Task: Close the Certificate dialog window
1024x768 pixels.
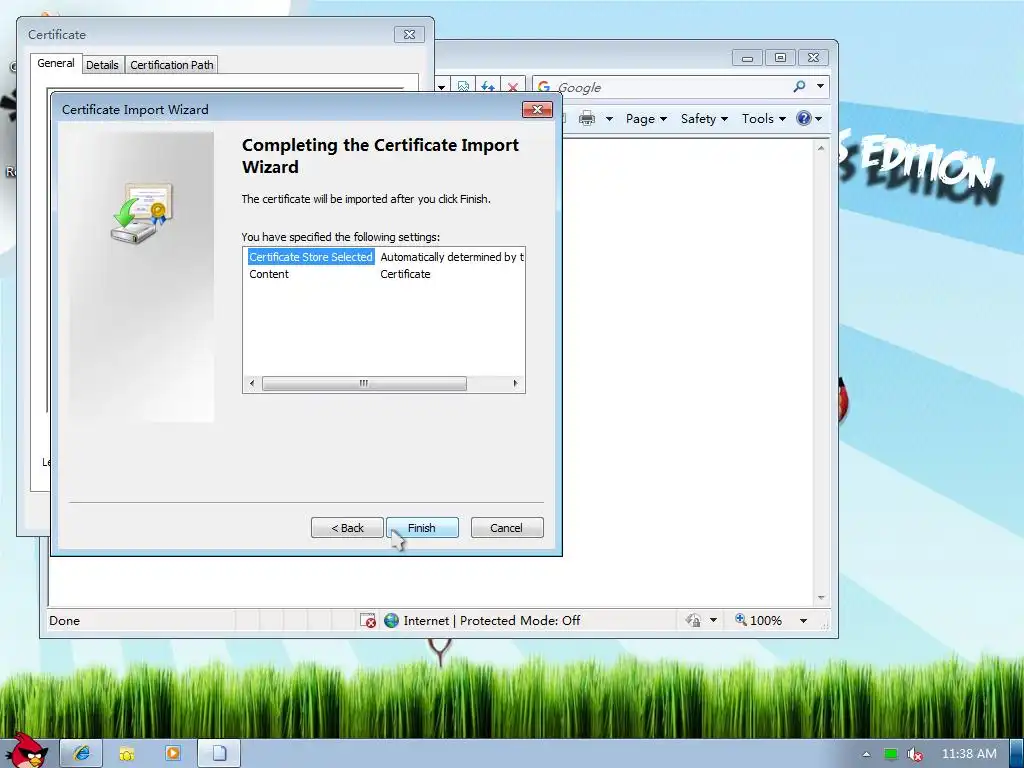Action: coord(409,35)
